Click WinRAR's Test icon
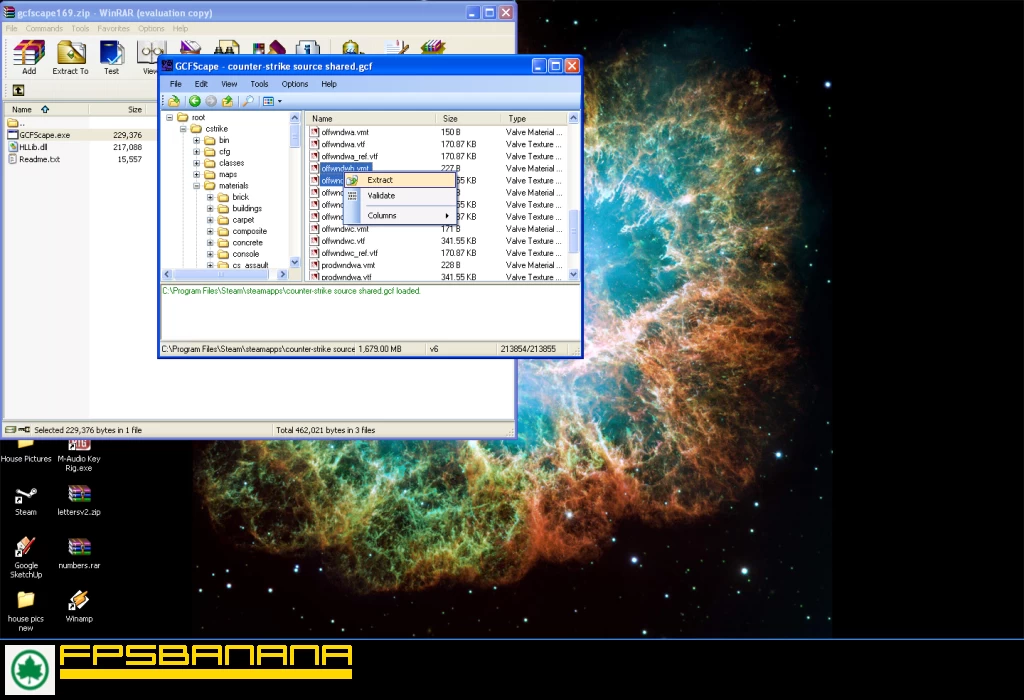1024x700 pixels. click(111, 56)
